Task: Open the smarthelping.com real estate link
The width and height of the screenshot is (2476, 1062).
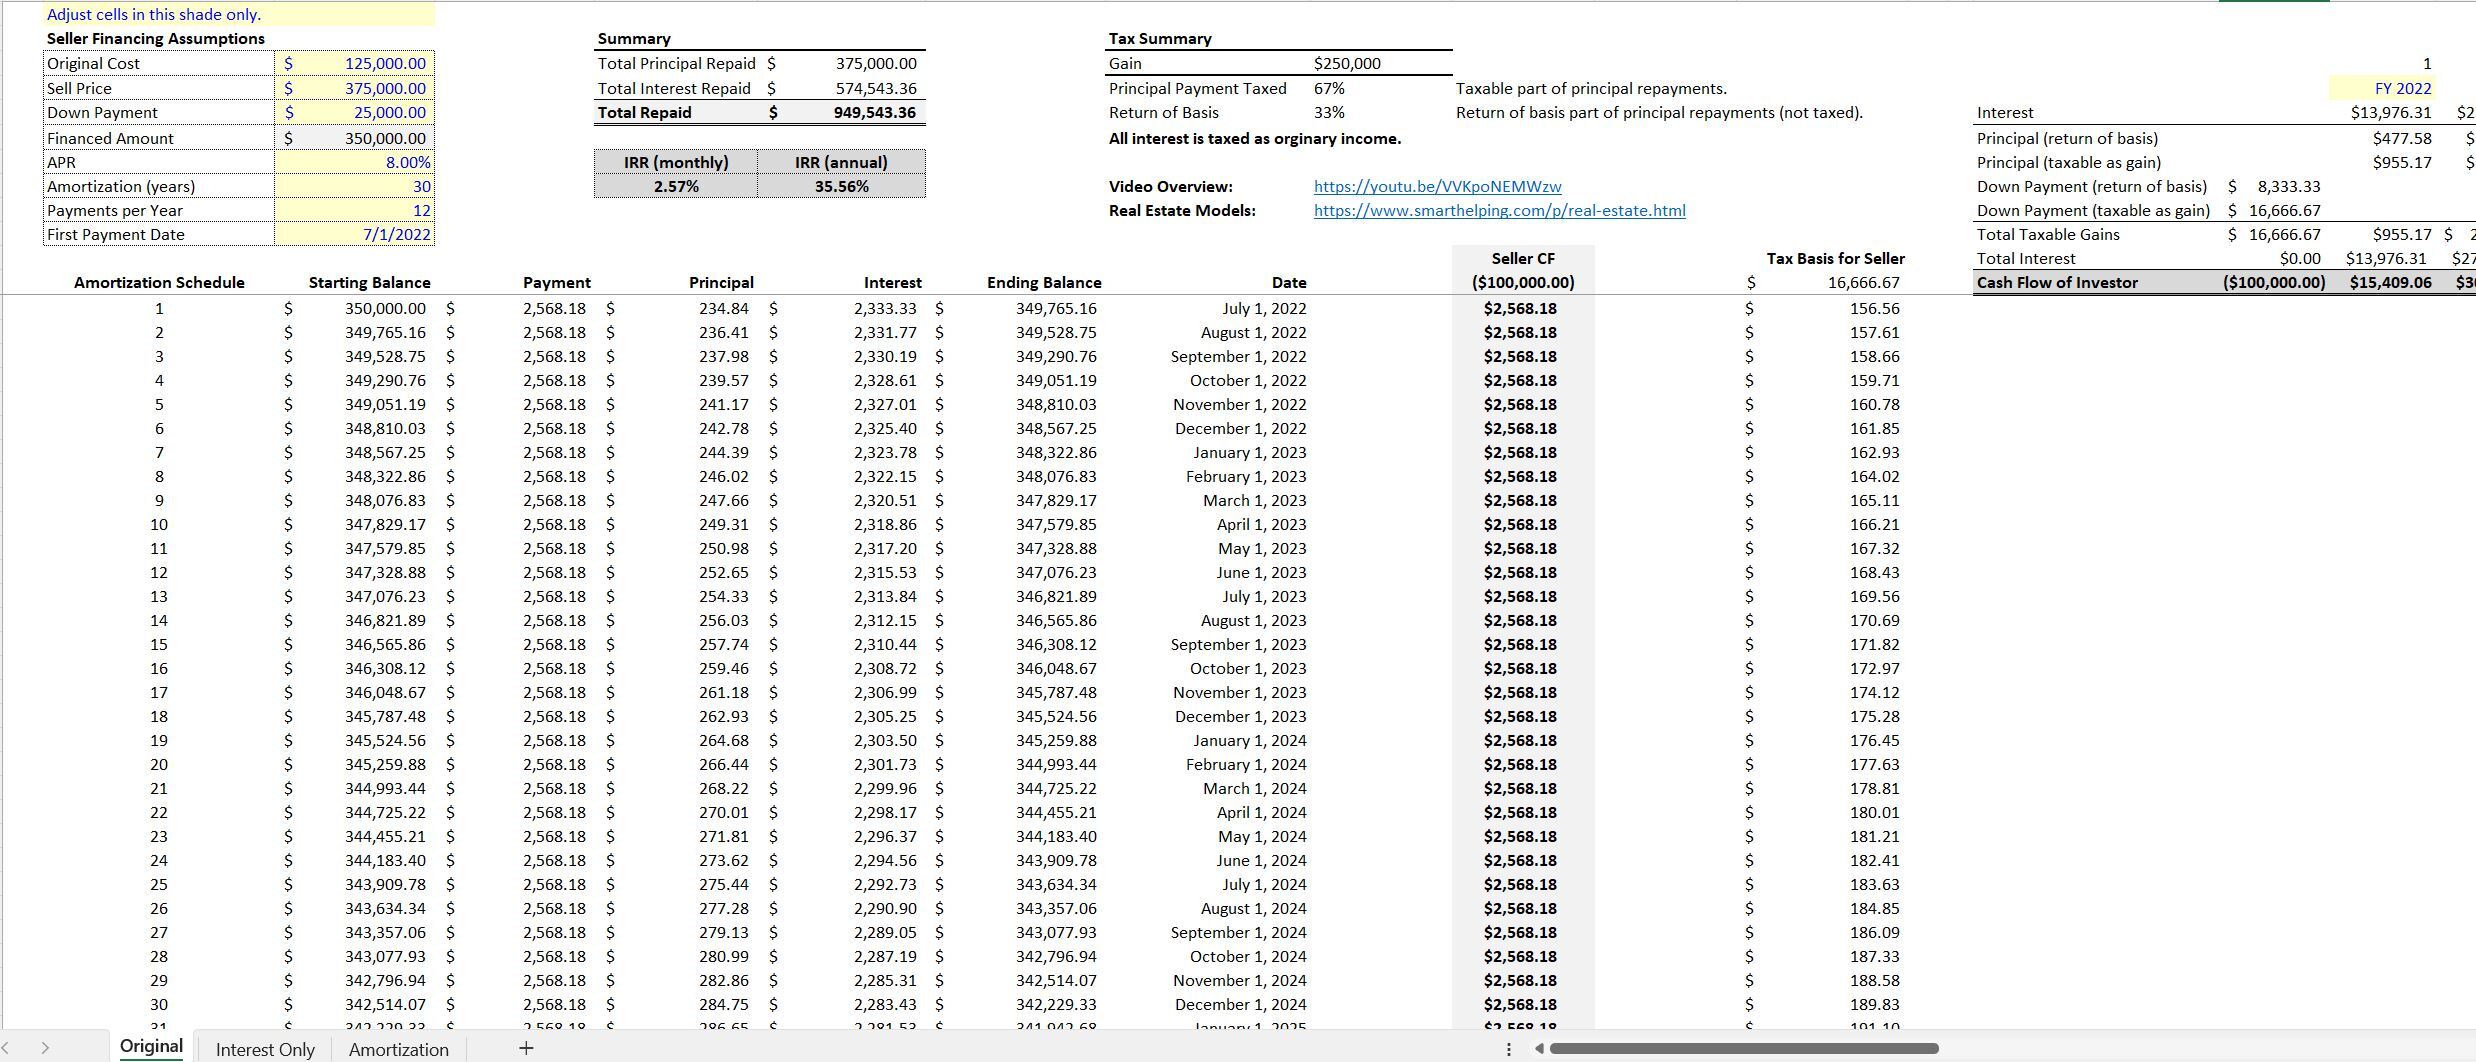Action: (x=1499, y=210)
